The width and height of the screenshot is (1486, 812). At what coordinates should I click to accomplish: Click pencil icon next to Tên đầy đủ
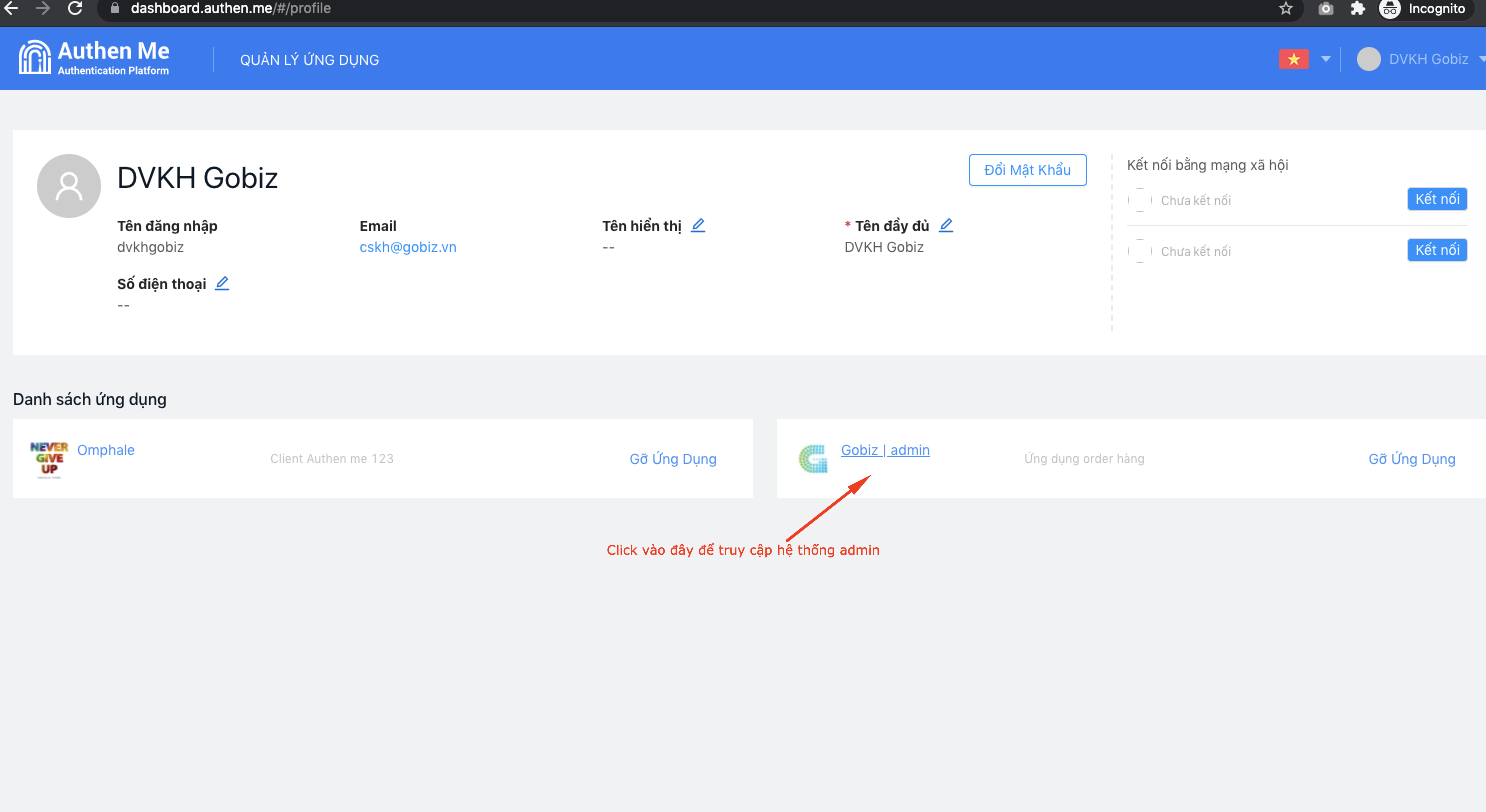[x=946, y=226]
